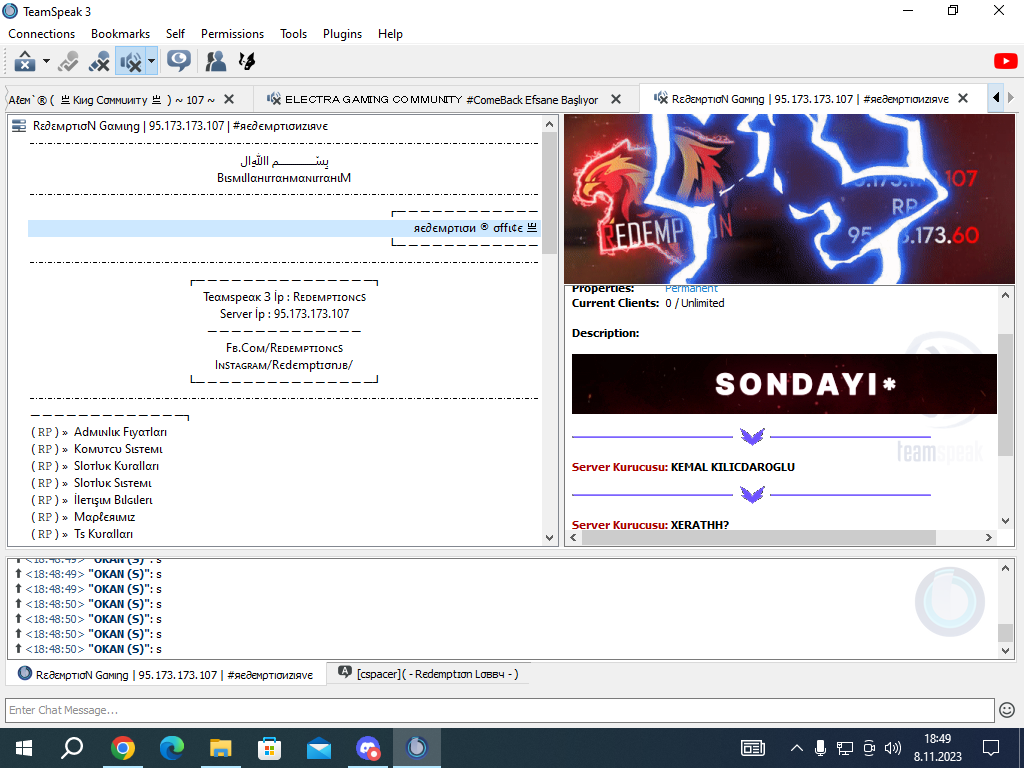Close the ELECTRA GAMING COMMUNITY tab
This screenshot has width=1024, height=768.
pyautogui.click(x=615, y=99)
